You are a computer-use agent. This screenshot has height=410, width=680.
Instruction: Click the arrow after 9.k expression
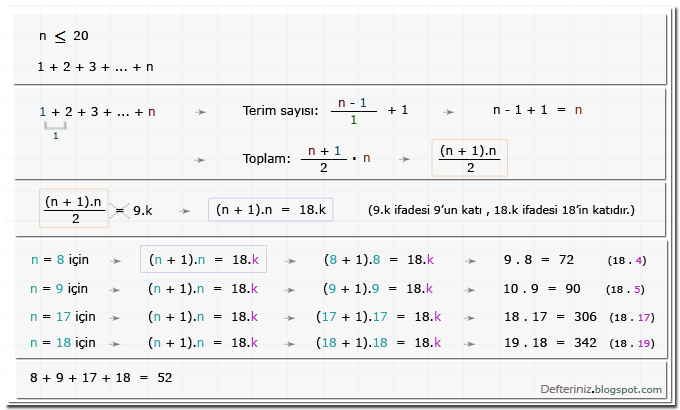pos(185,211)
